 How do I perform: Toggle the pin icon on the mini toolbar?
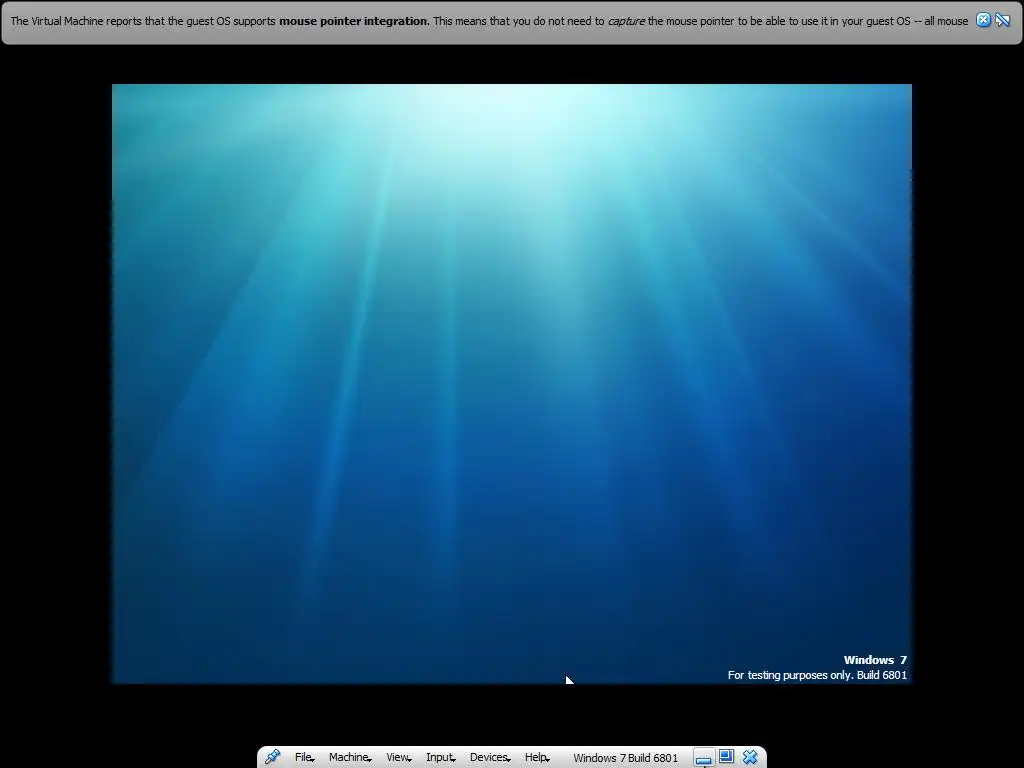tap(273, 757)
